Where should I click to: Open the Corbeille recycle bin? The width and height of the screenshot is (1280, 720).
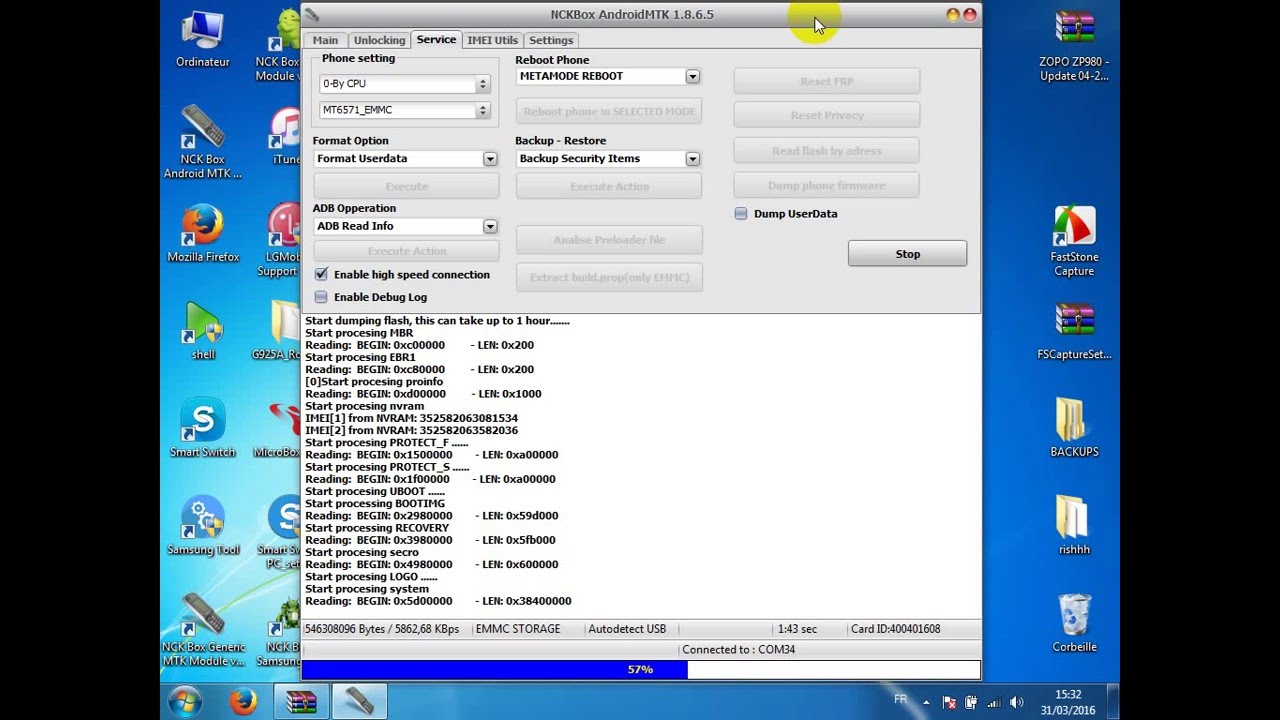click(1074, 624)
